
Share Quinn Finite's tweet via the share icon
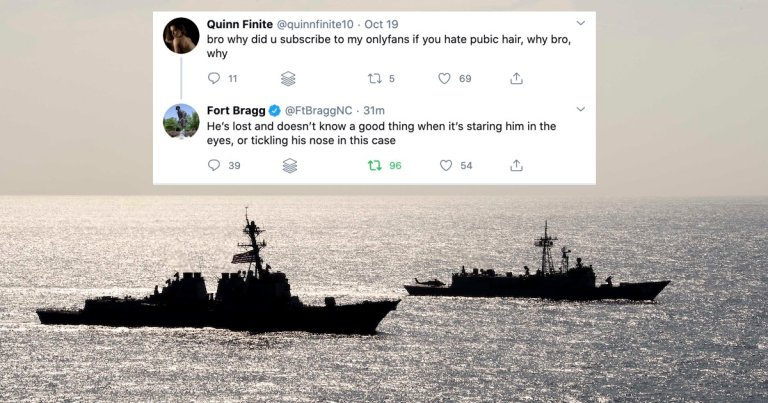tap(517, 78)
